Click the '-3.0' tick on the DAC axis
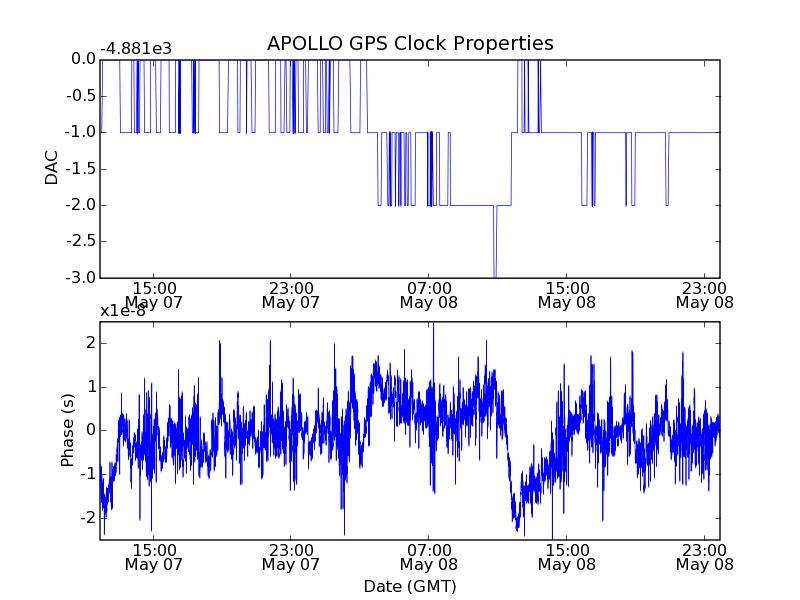This screenshot has height=600, width=800. coord(81,278)
